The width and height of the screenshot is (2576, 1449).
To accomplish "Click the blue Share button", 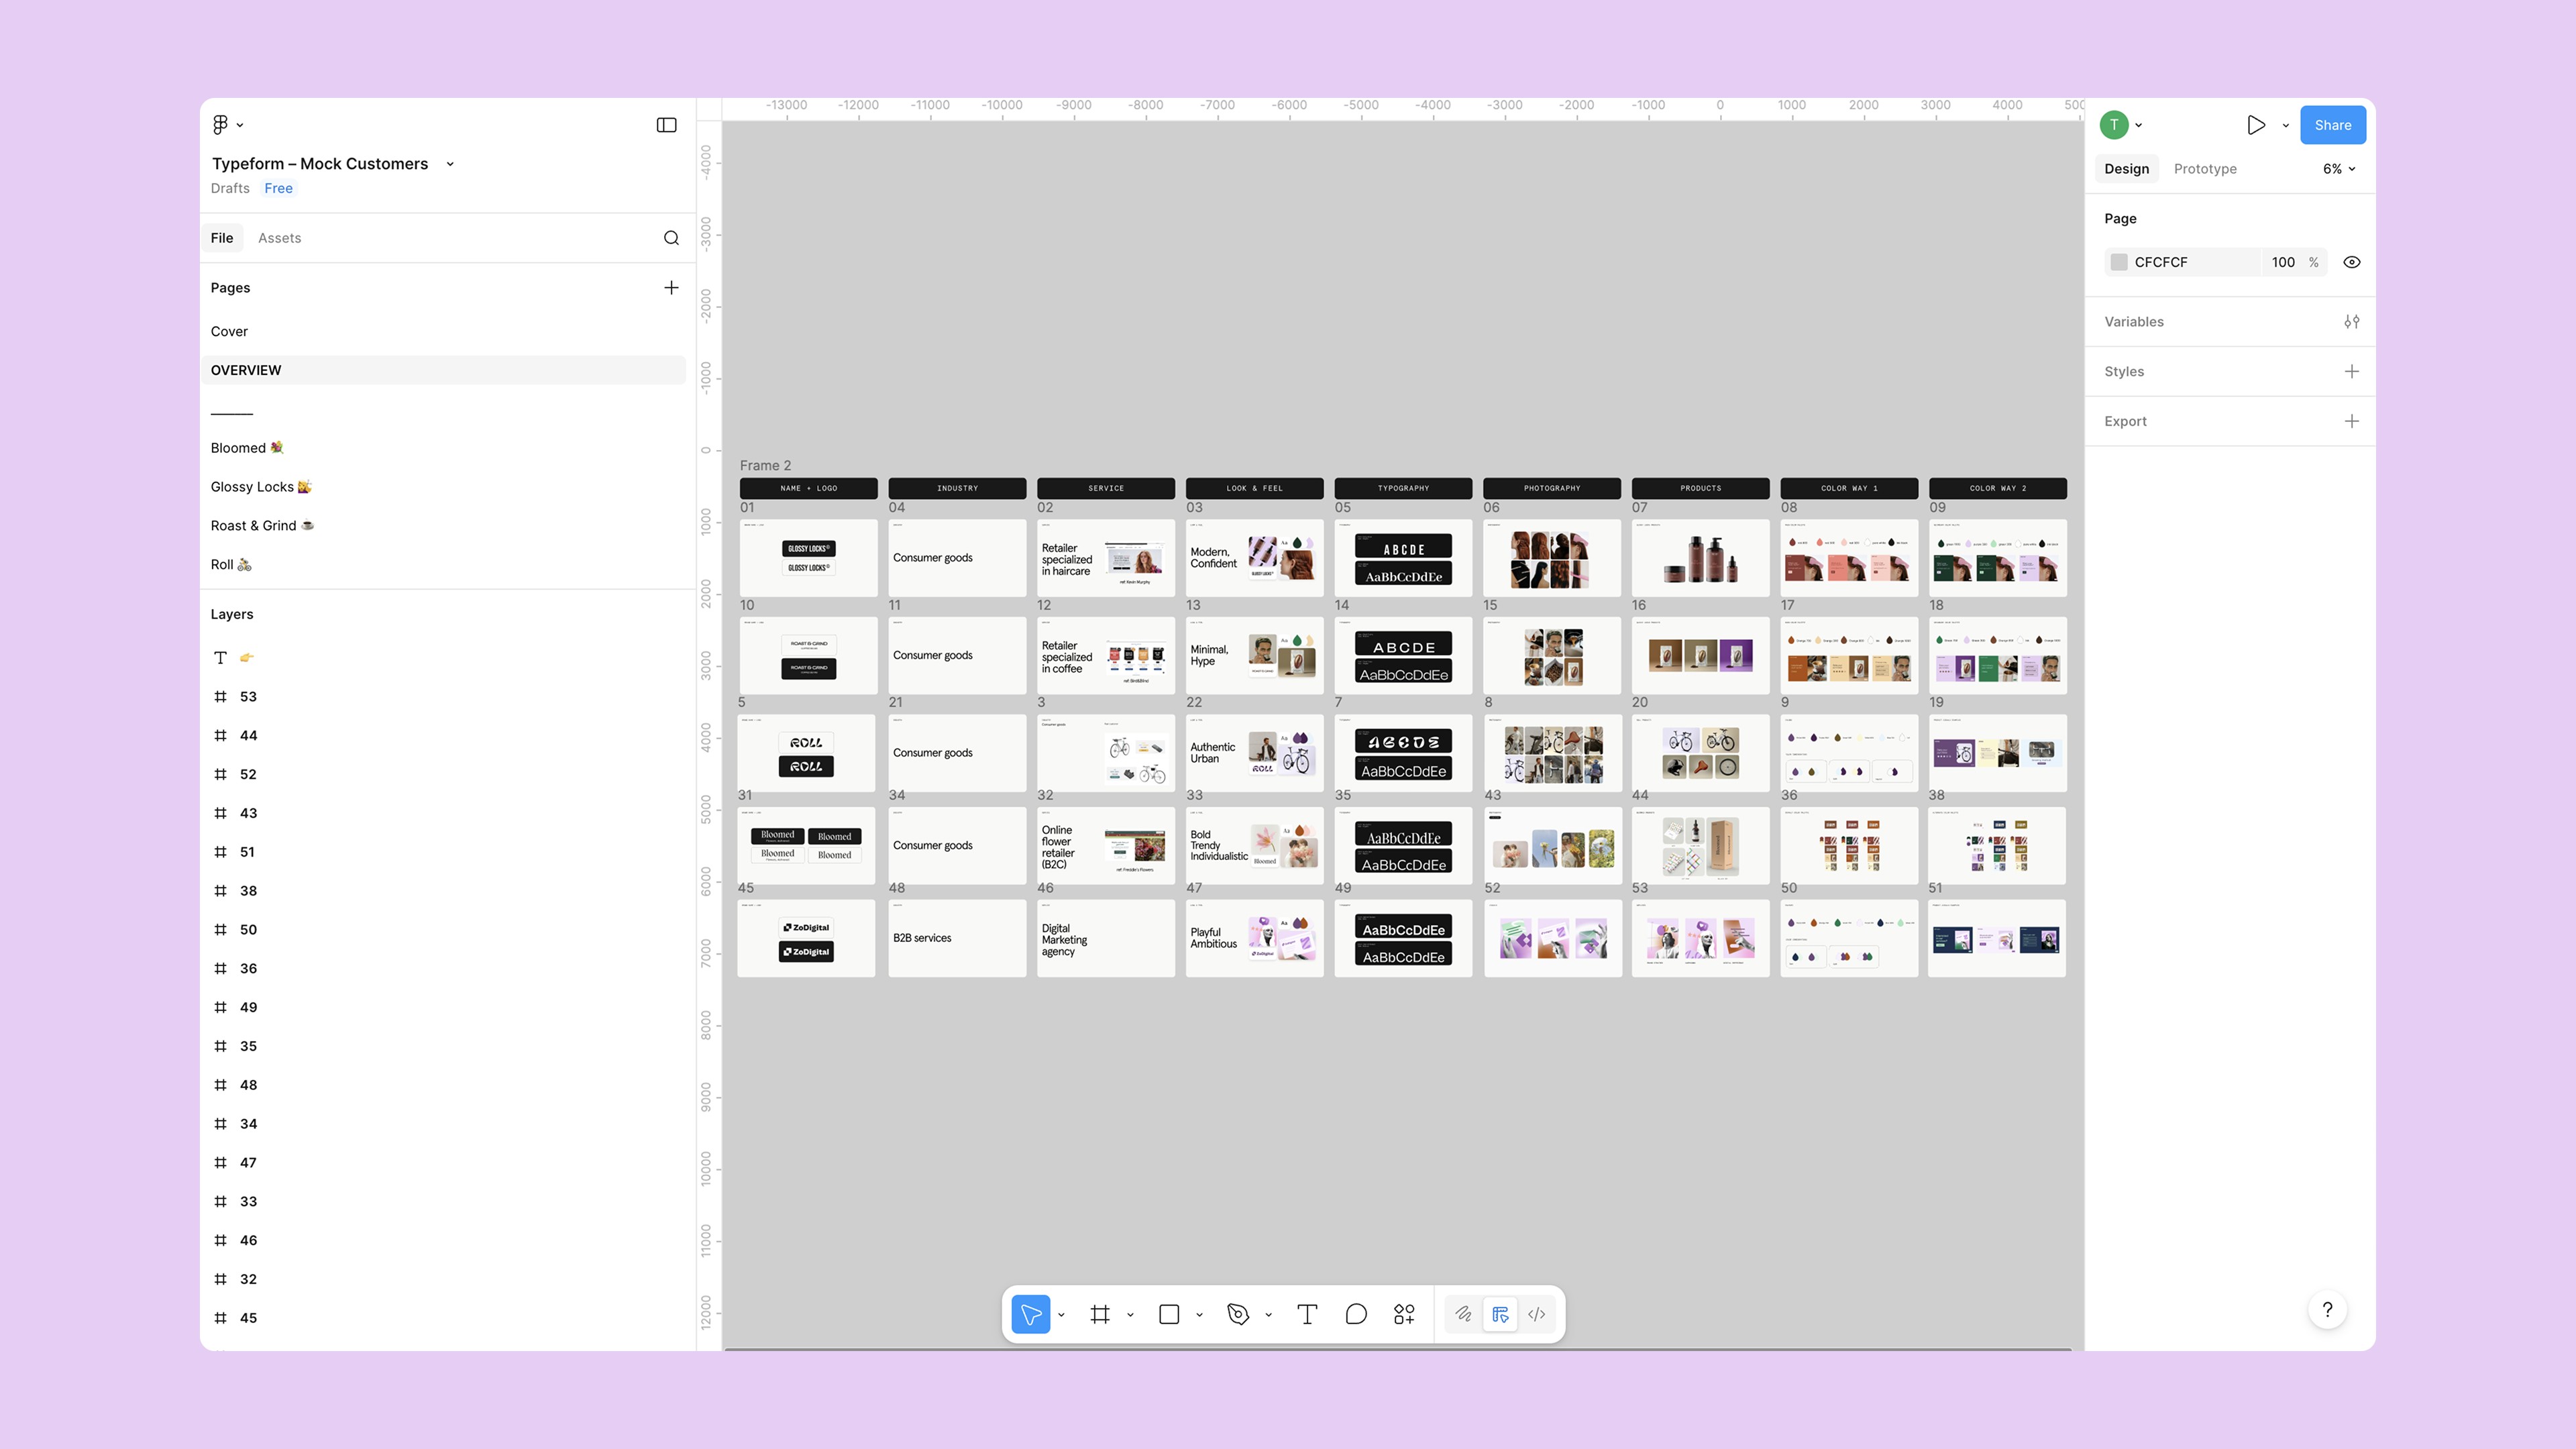I will click(x=2332, y=125).
